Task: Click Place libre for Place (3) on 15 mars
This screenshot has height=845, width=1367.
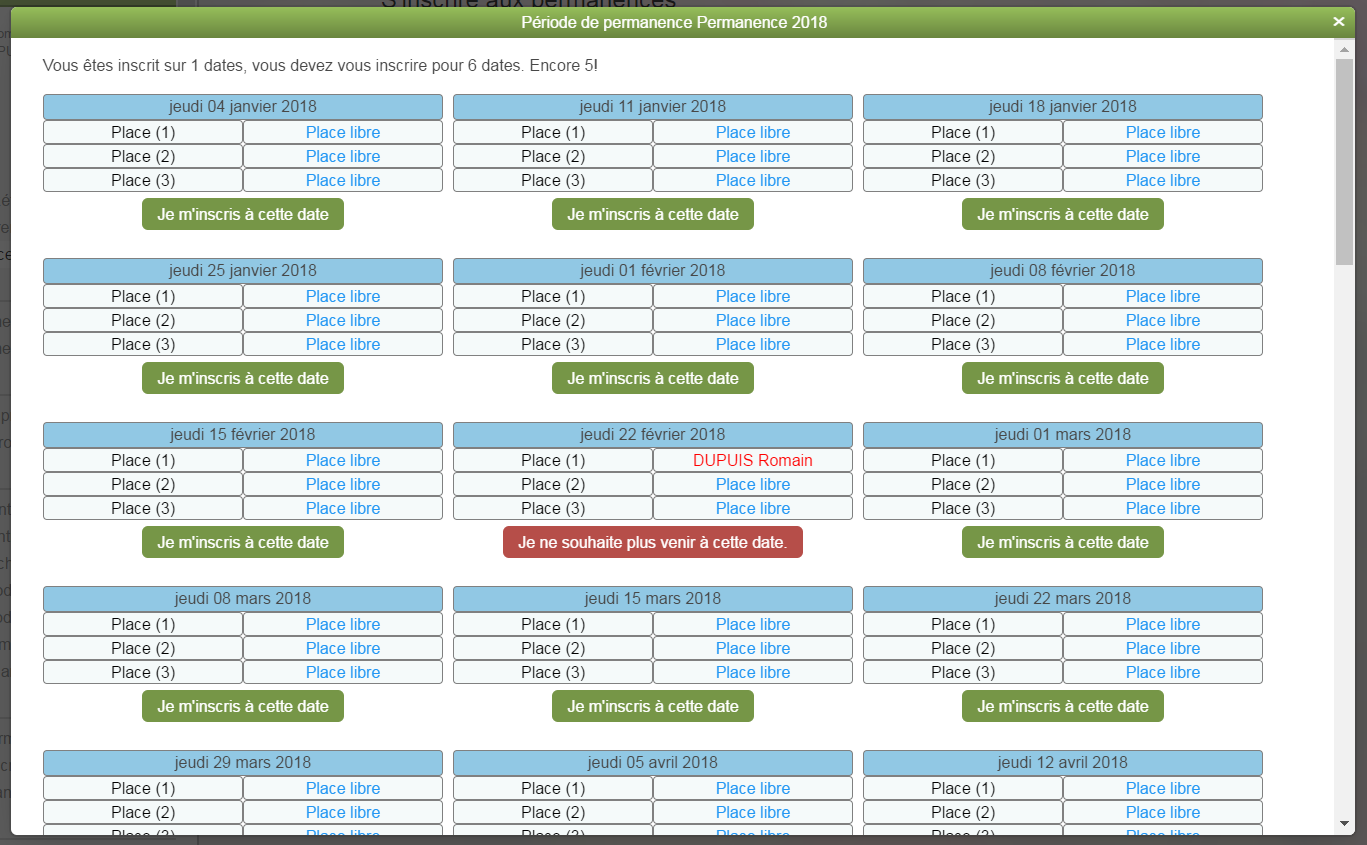Action: tap(753, 672)
